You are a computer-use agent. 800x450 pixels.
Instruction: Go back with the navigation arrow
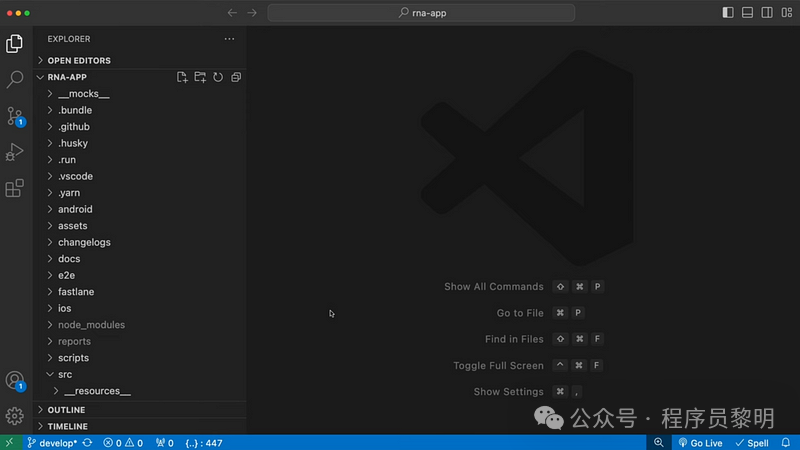pyautogui.click(x=232, y=13)
